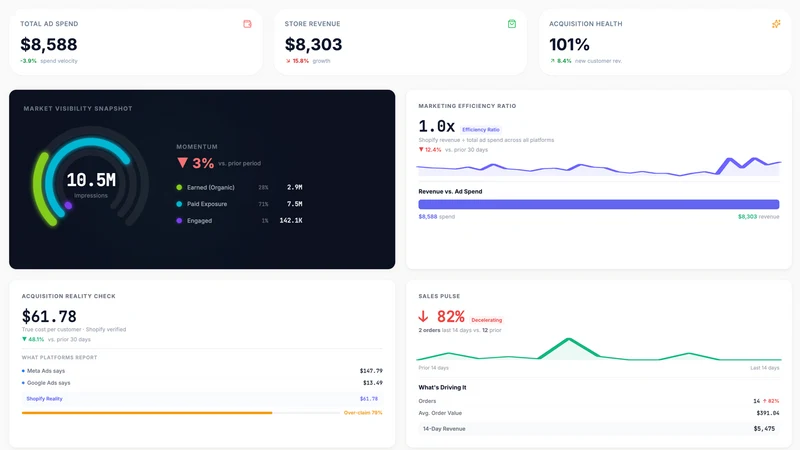The width and height of the screenshot is (800, 450).
Task: Click the cyan dot beside Paid Exposure
Action: coord(179,204)
